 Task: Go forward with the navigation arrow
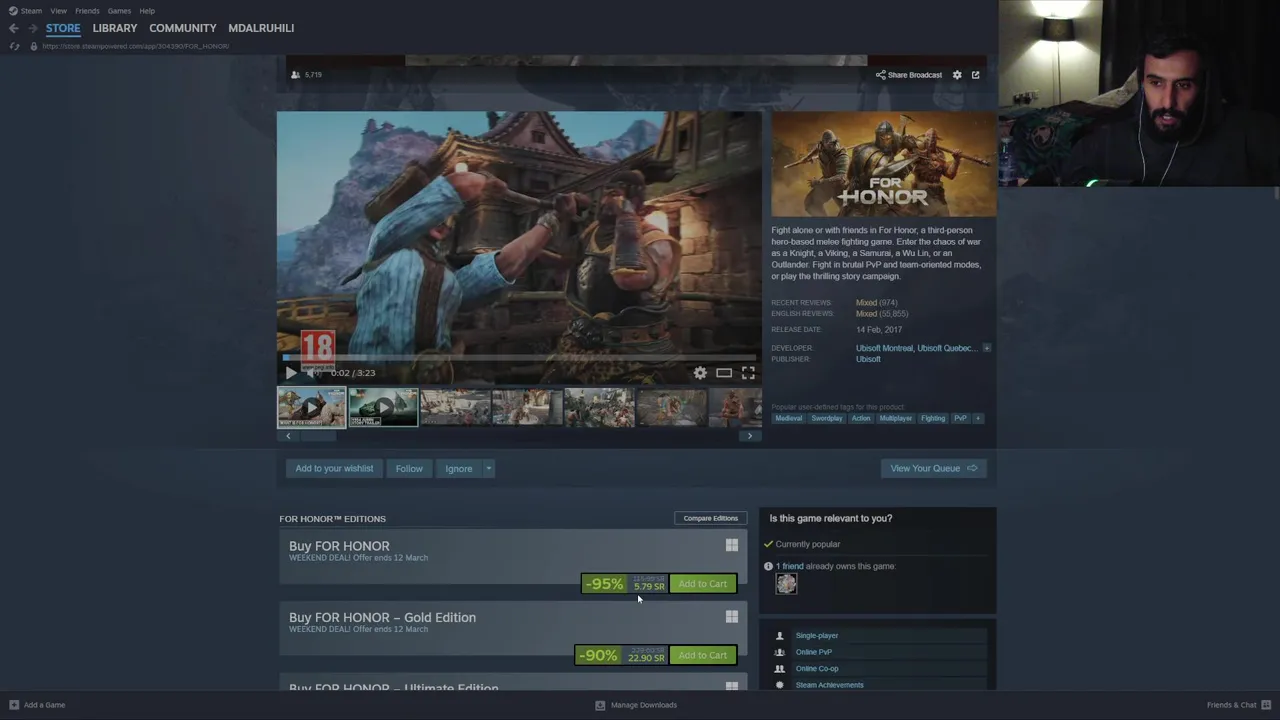point(33,28)
